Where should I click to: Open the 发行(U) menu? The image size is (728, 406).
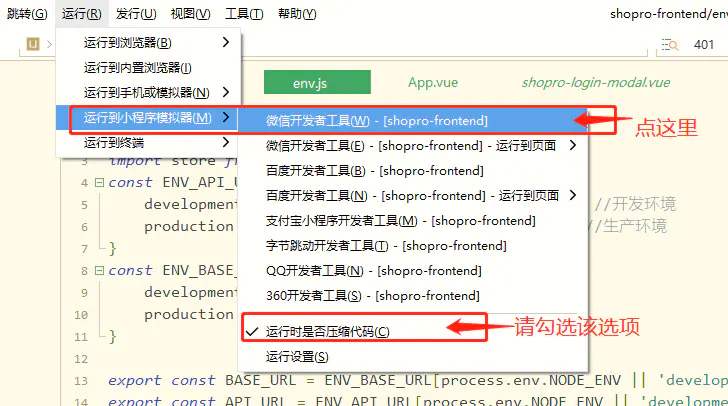click(x=136, y=14)
